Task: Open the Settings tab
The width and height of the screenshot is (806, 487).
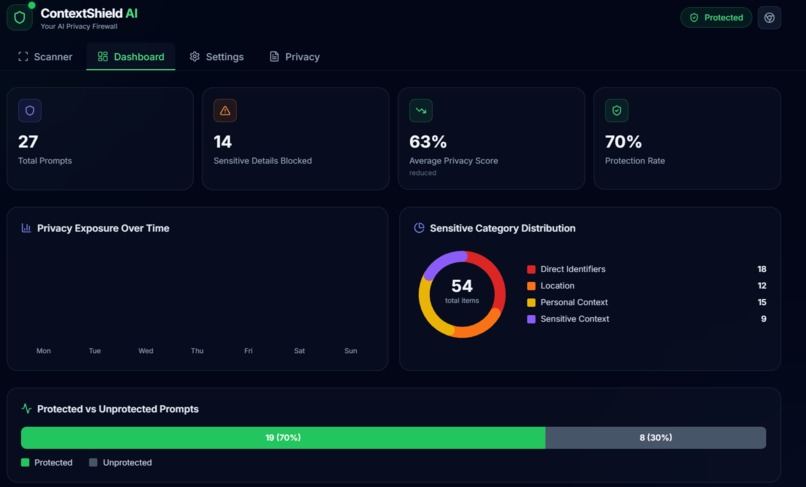Action: click(216, 57)
